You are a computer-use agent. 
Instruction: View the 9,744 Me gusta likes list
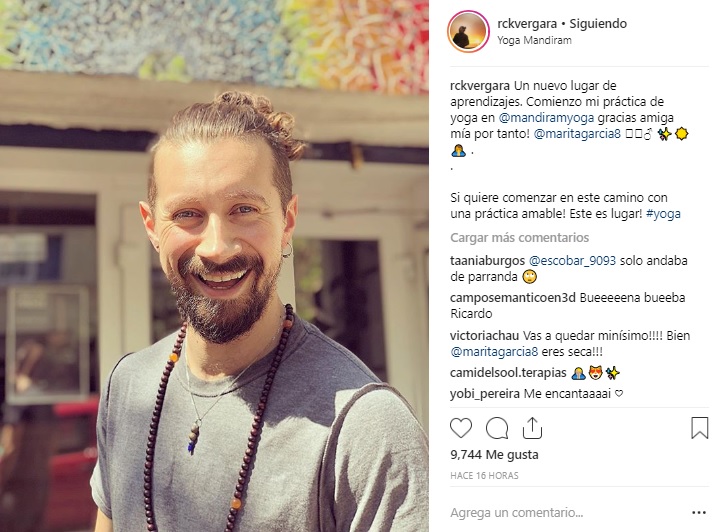(494, 455)
